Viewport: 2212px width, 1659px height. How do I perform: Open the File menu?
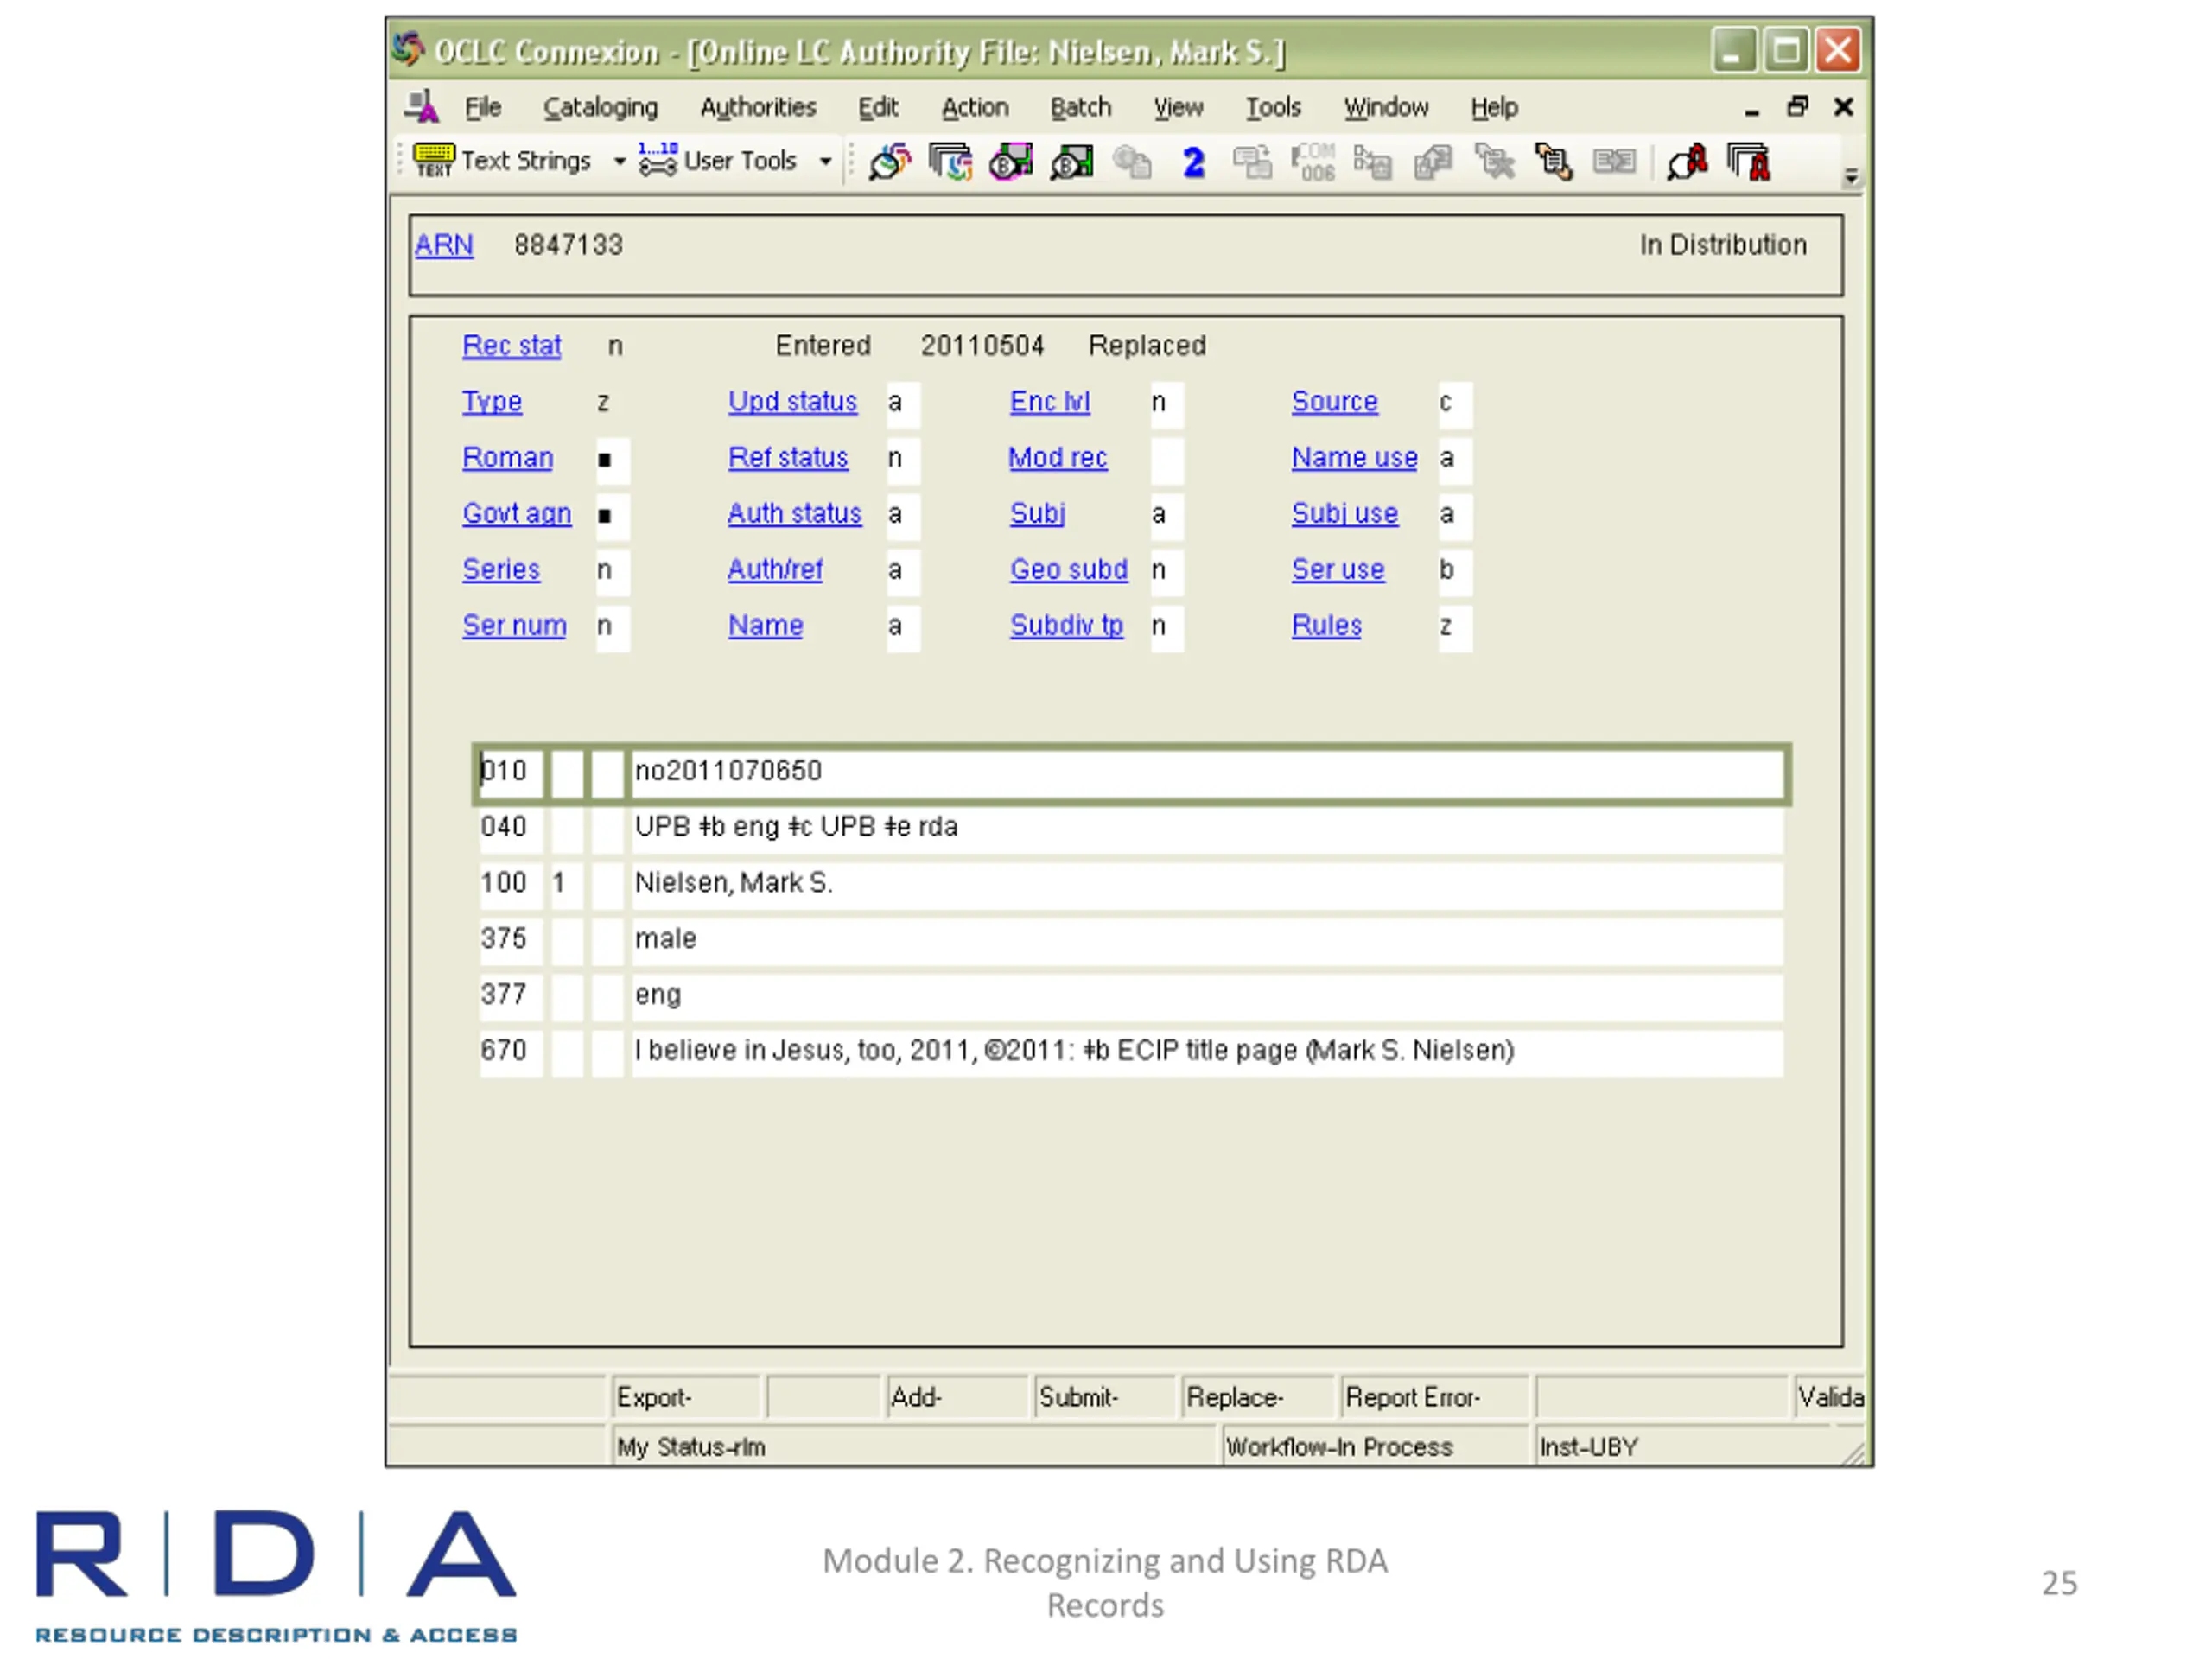pos(483,107)
